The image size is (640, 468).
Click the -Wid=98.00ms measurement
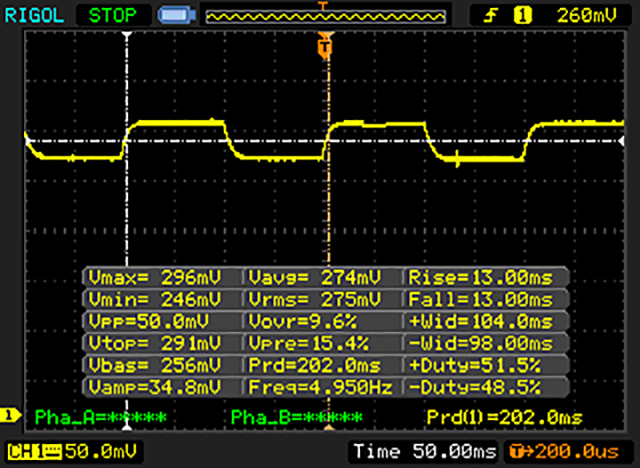[481, 344]
